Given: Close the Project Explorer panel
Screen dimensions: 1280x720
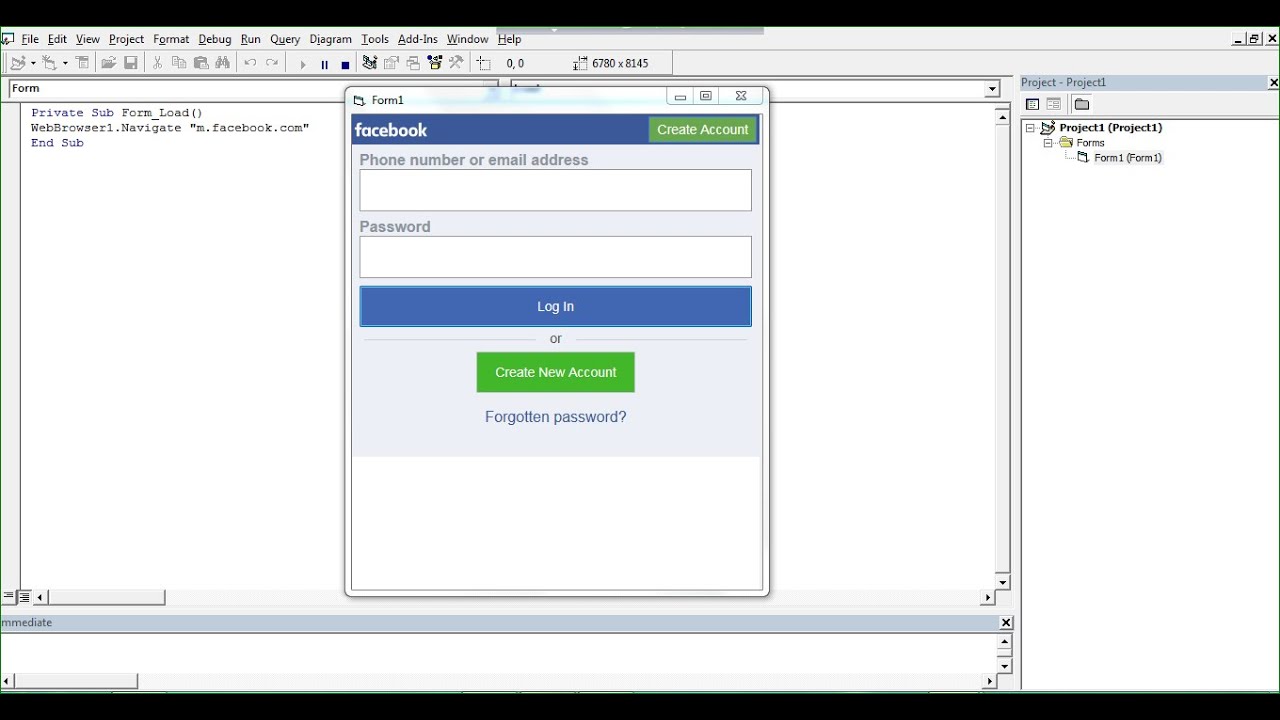Looking at the screenshot, I should tap(1273, 83).
